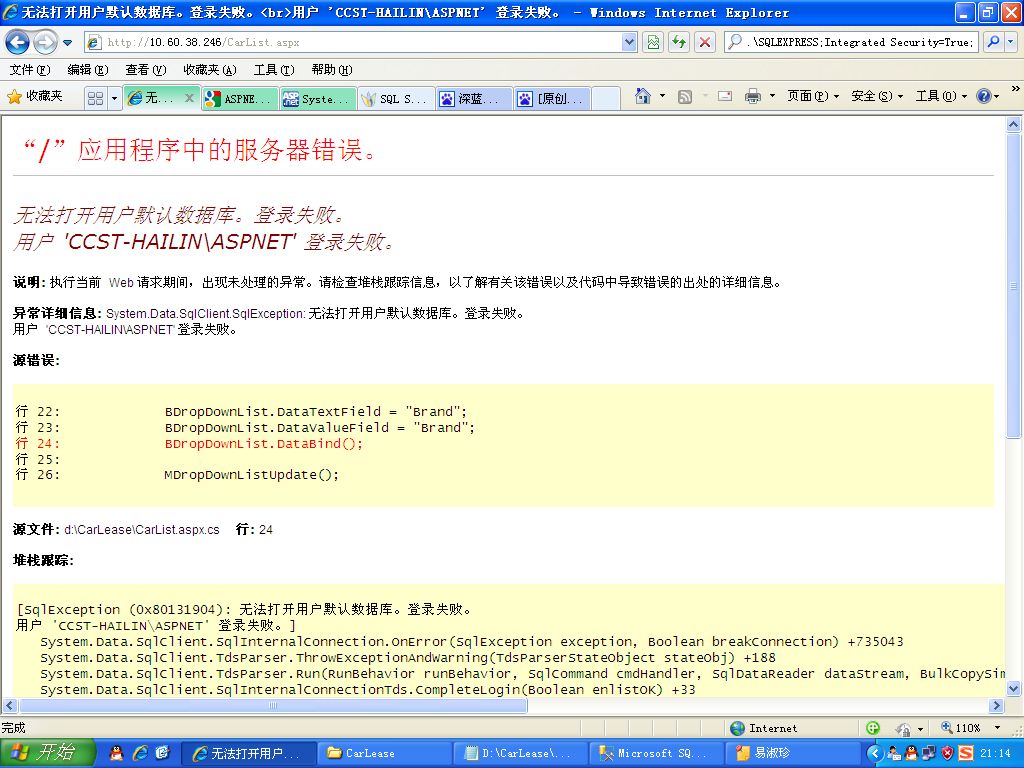Click the horizontal scrollbar left arrow
The image size is (1024, 768).
coord(10,705)
